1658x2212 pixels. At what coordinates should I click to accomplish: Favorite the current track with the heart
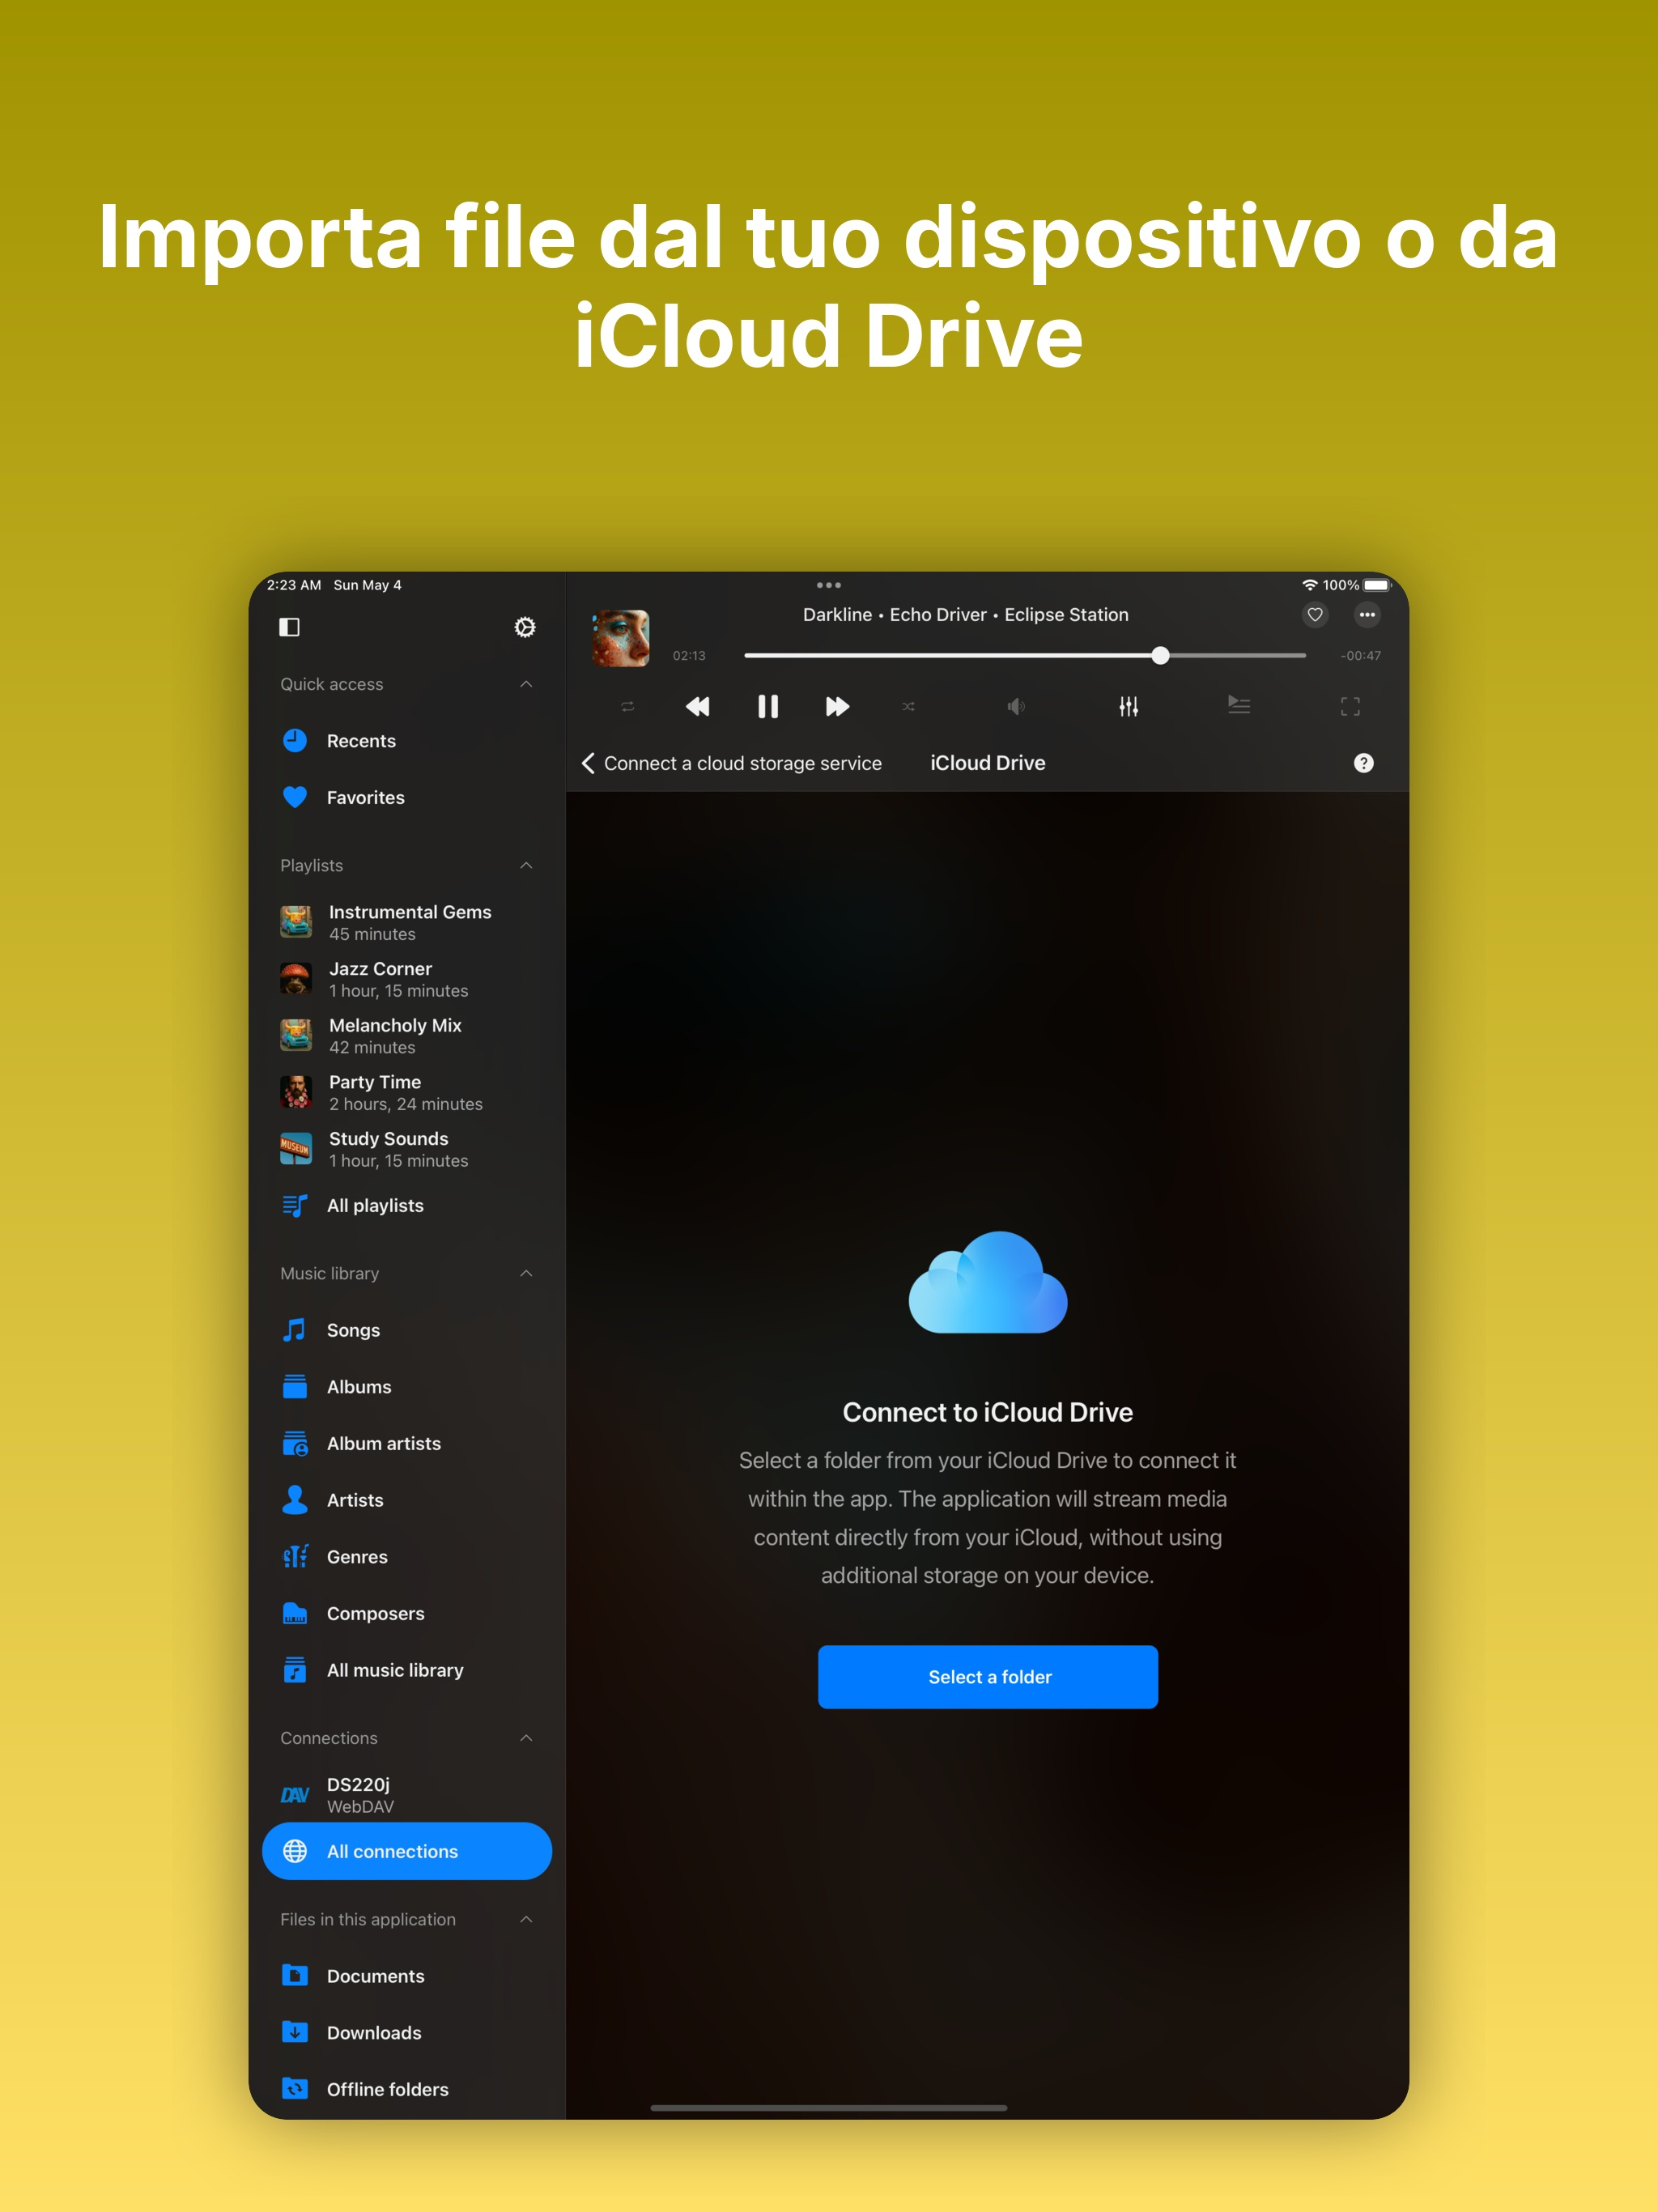coord(1315,615)
